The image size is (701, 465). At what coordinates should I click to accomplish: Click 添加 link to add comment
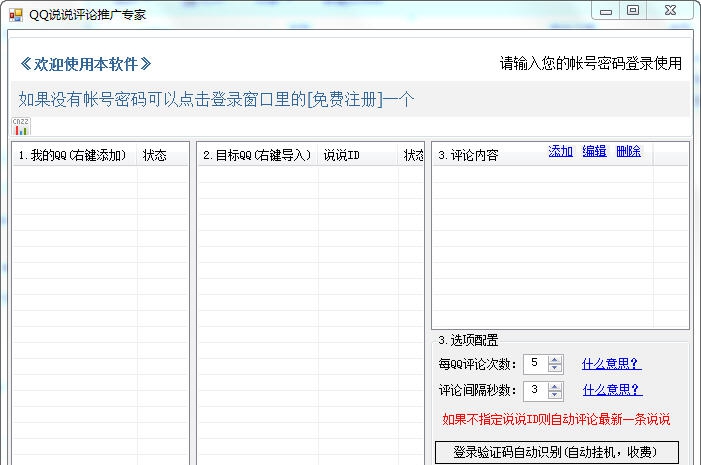click(x=561, y=151)
